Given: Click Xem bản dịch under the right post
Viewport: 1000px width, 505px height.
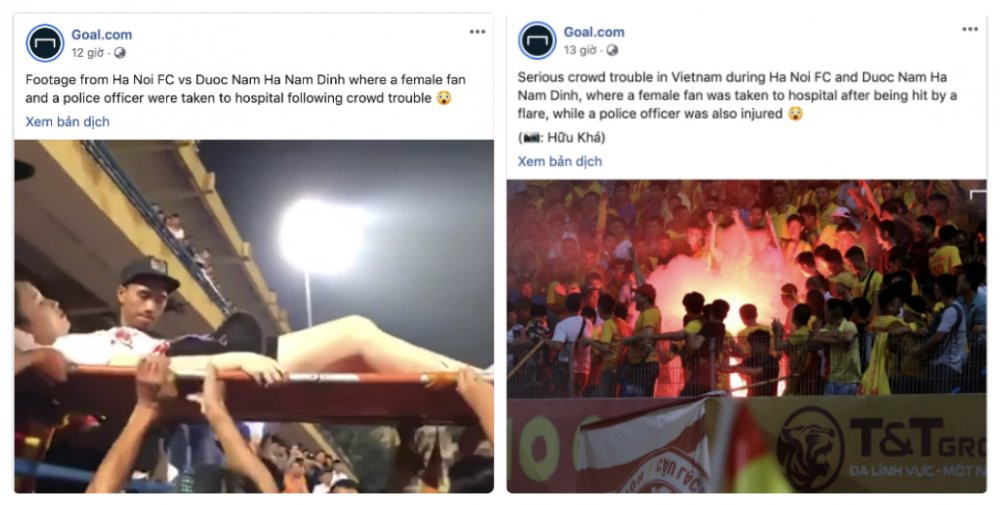Looking at the screenshot, I should tap(560, 161).
